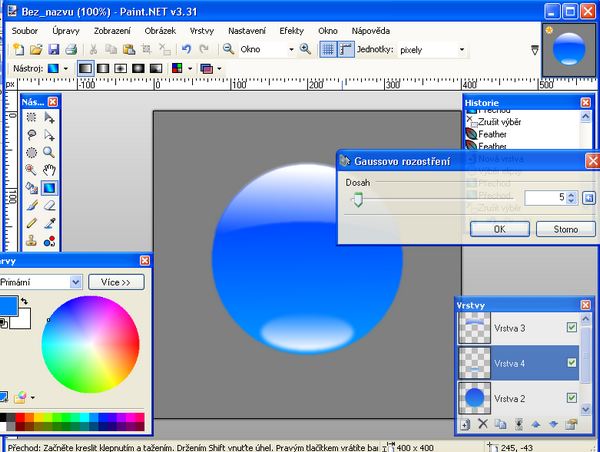Open the Efekty menu
This screenshot has width=600, height=452.
pyautogui.click(x=292, y=31)
